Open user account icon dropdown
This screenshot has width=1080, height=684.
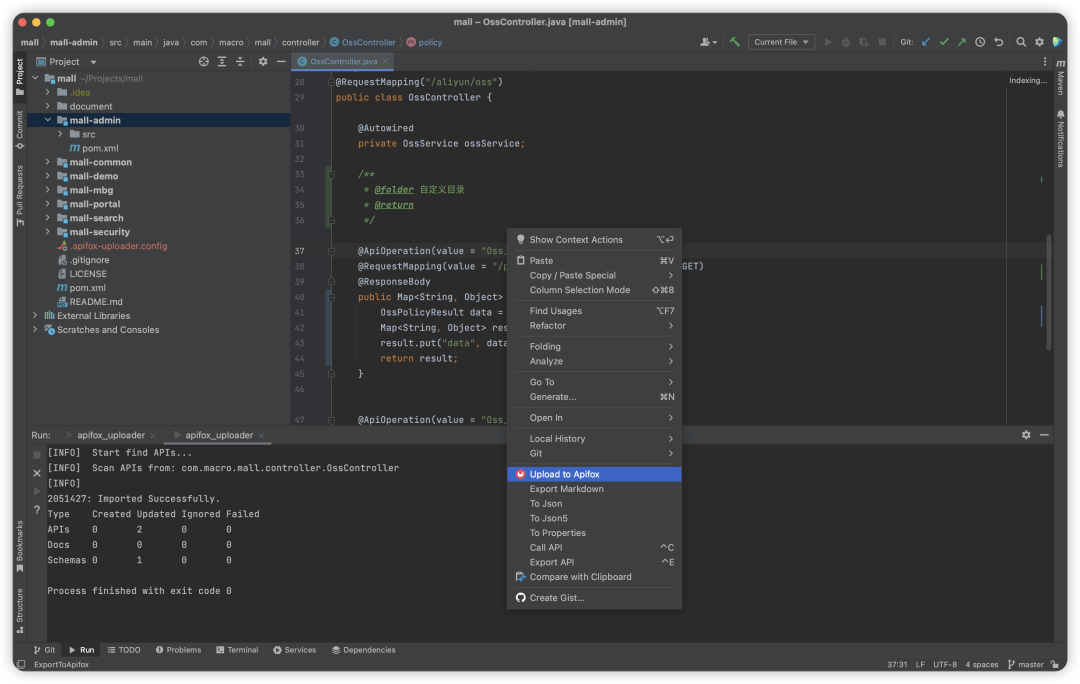pos(709,42)
